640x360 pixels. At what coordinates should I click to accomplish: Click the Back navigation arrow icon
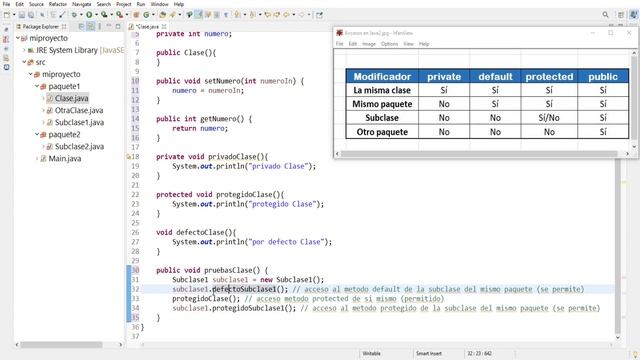pos(286,15)
